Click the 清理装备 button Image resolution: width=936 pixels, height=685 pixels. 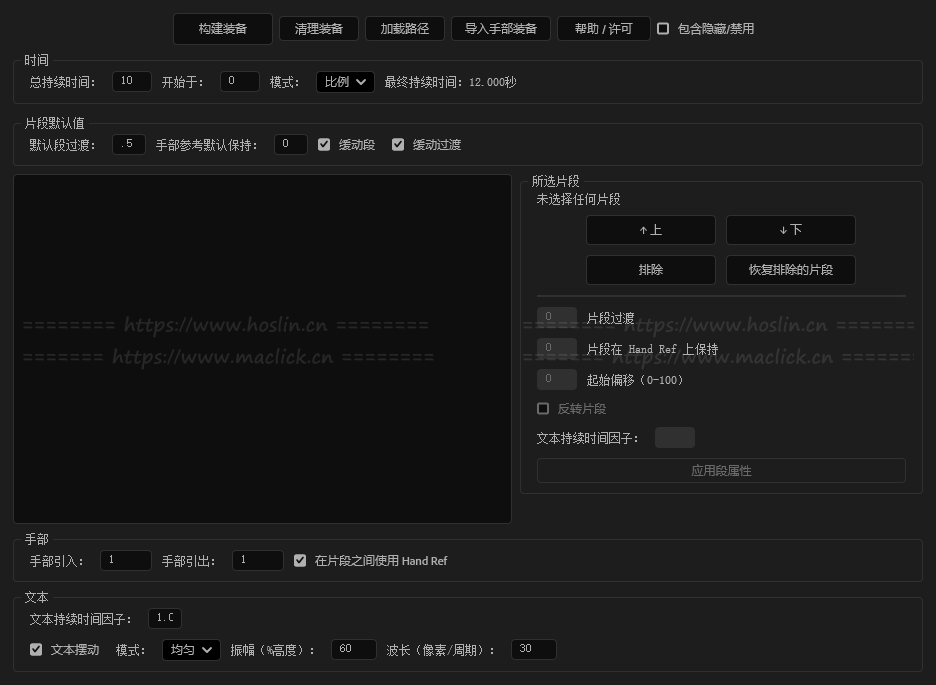pyautogui.click(x=319, y=29)
